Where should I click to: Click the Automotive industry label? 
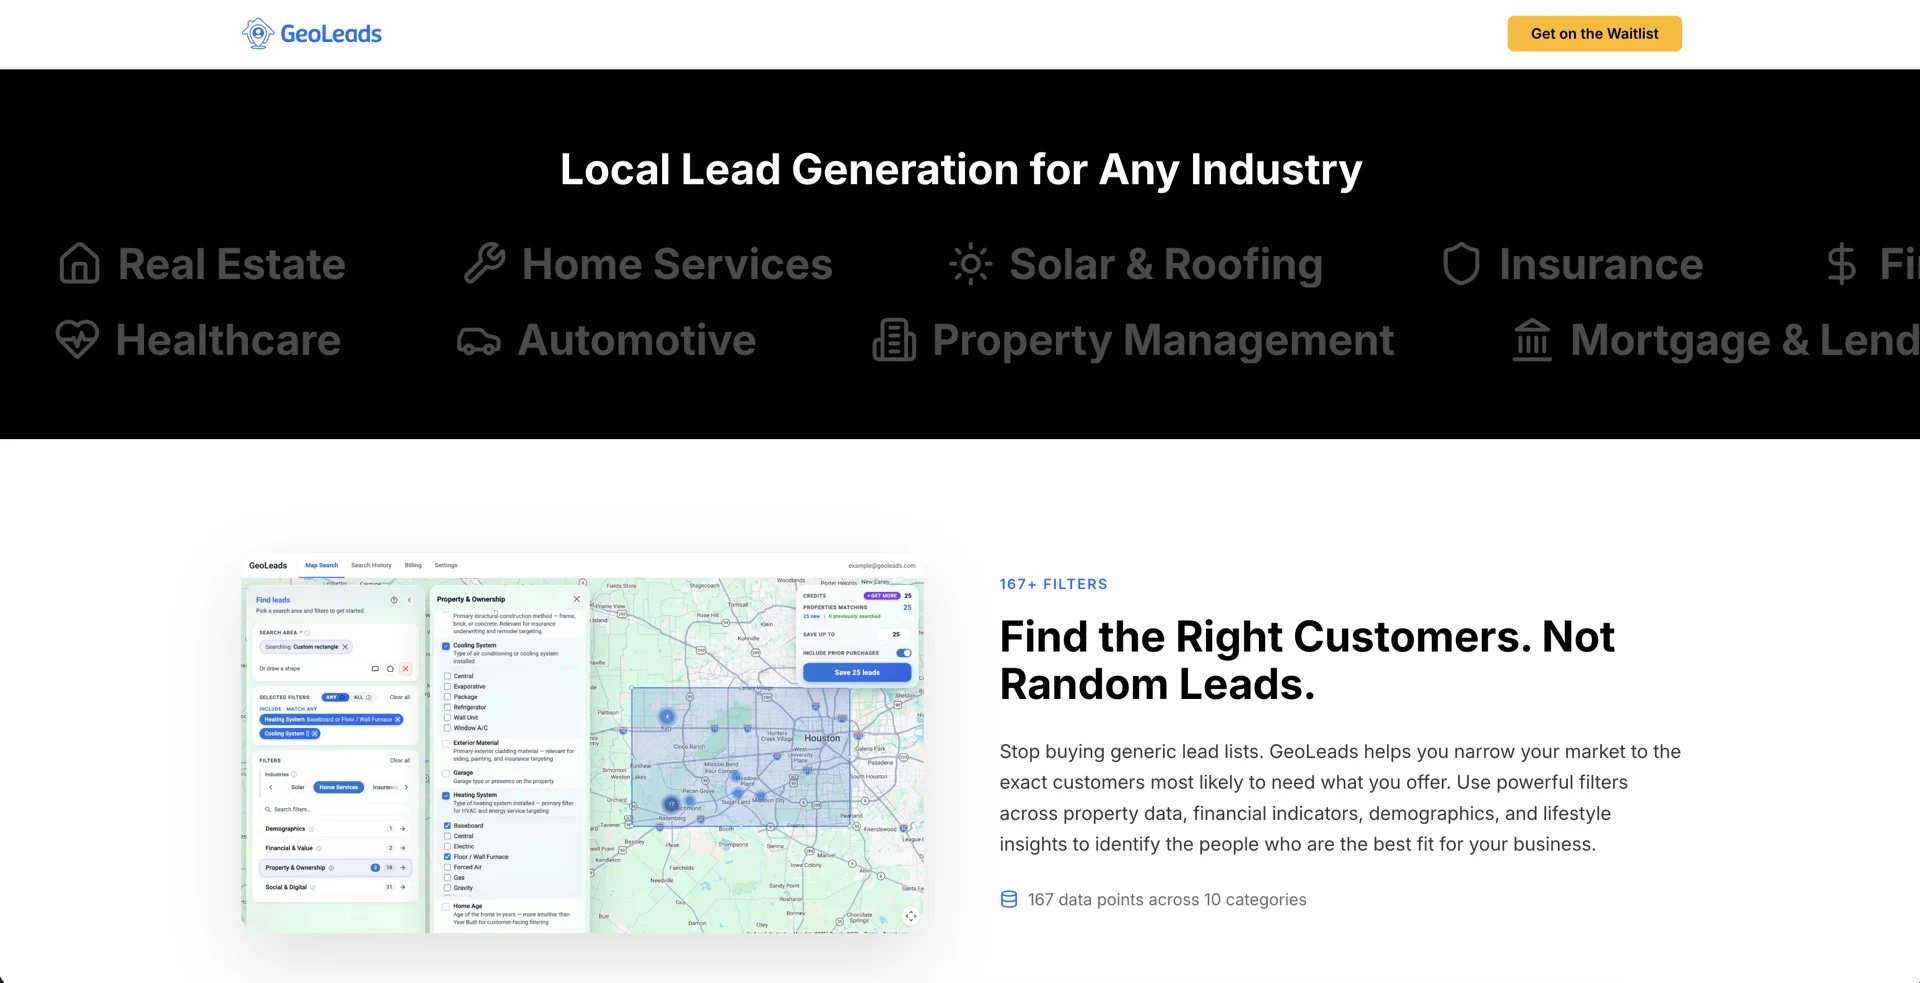pos(636,340)
